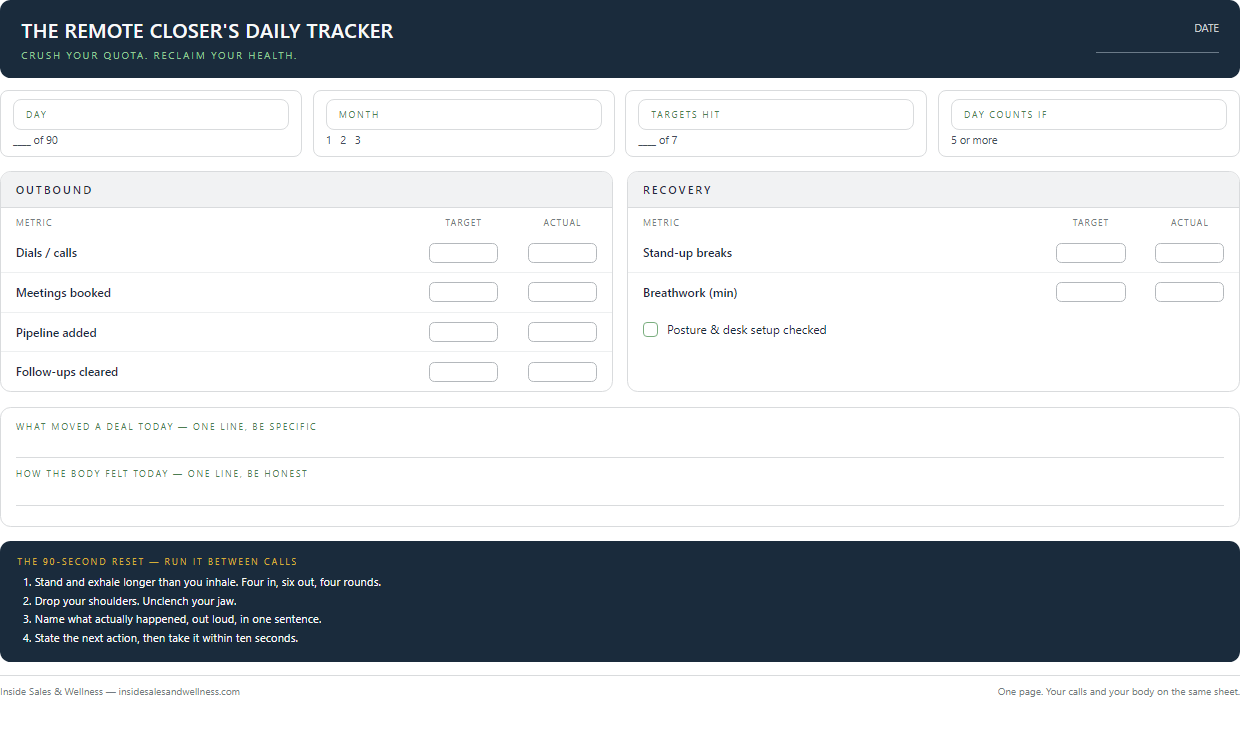Image resolution: width=1240 pixels, height=730 pixels.
Task: Click the 'State the next action' step
Action: (167, 638)
